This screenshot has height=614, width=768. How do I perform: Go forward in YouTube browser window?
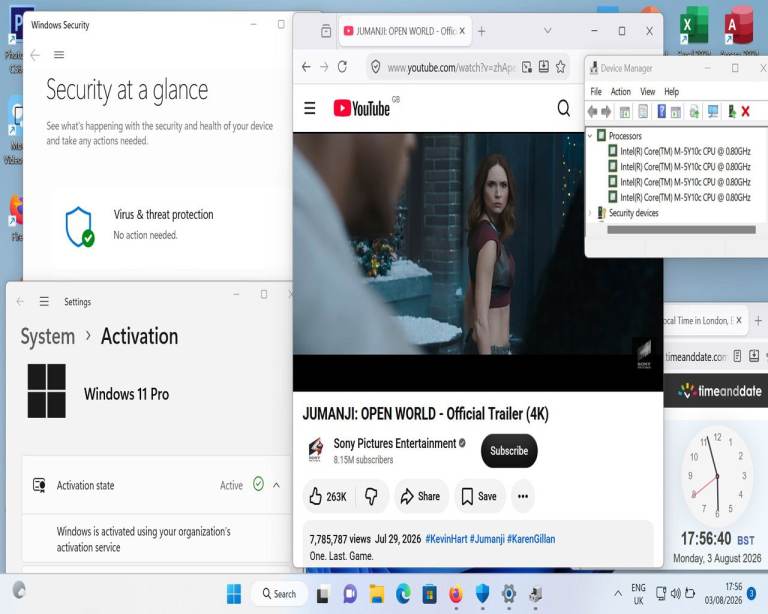(324, 67)
